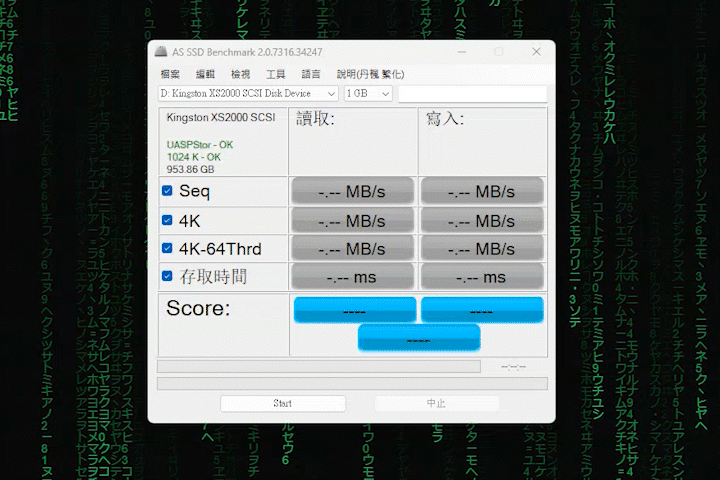Close the AS SSD Benchmark window
This screenshot has height=480, width=720.
(536, 52)
